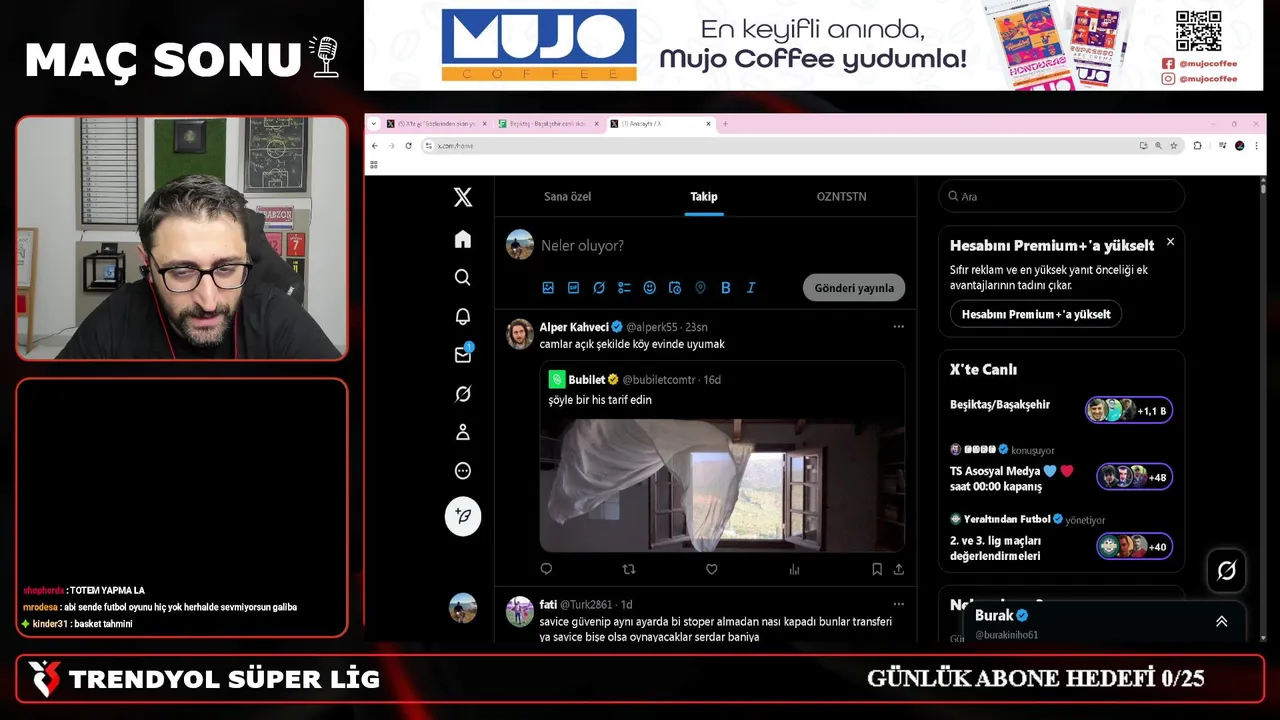Screen dimensions: 1280x720
Task: Open more options on Alper Kahveci's post
Action: [x=898, y=327]
